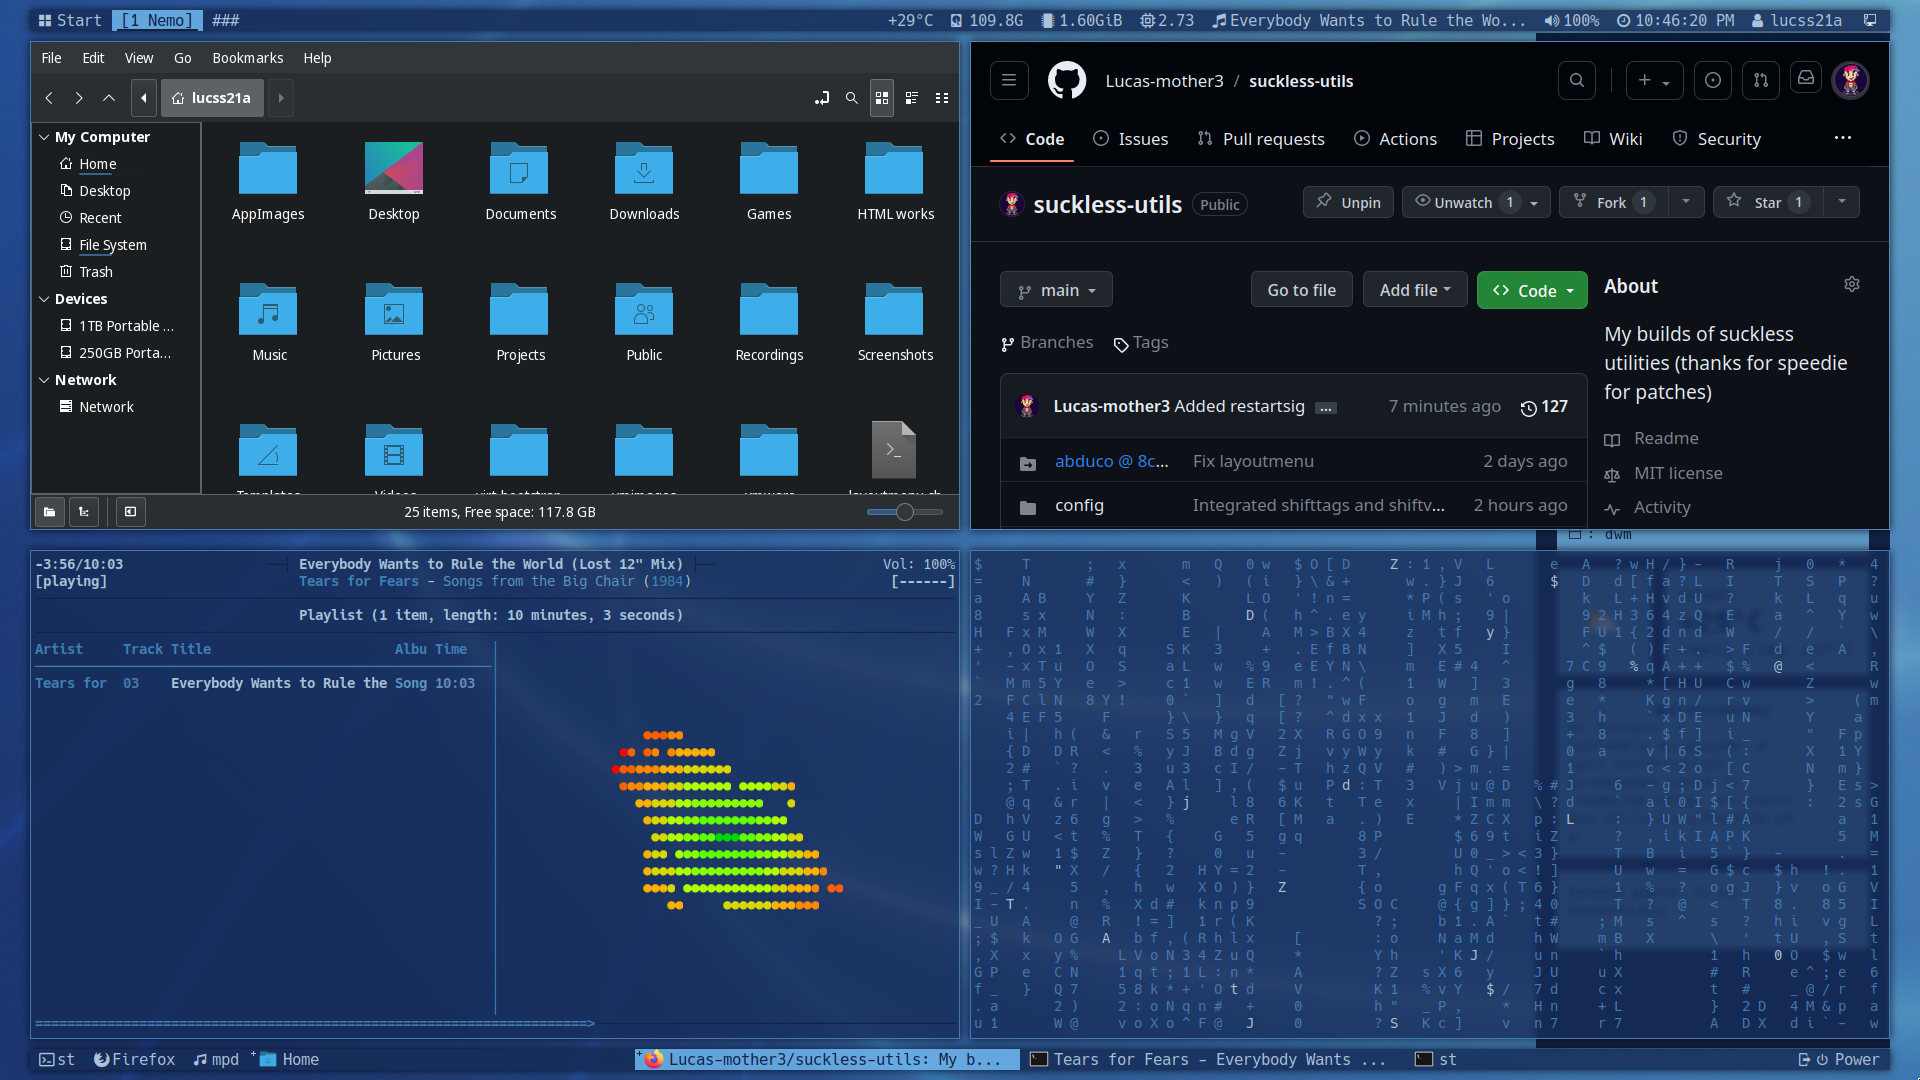The width and height of the screenshot is (1920, 1080).
Task: Click lucss21a home path button
Action: [212, 98]
